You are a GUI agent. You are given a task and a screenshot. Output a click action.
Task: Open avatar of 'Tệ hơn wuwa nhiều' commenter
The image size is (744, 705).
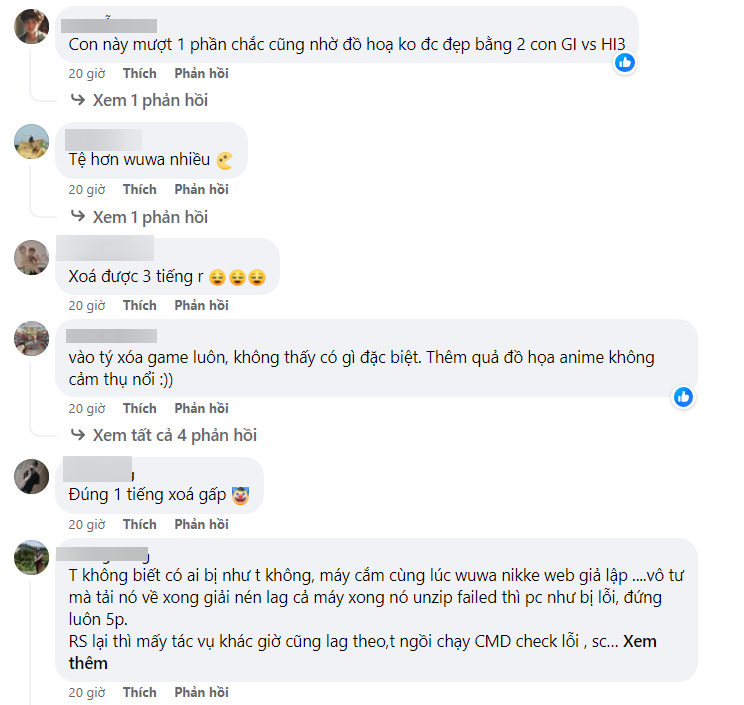(31, 141)
